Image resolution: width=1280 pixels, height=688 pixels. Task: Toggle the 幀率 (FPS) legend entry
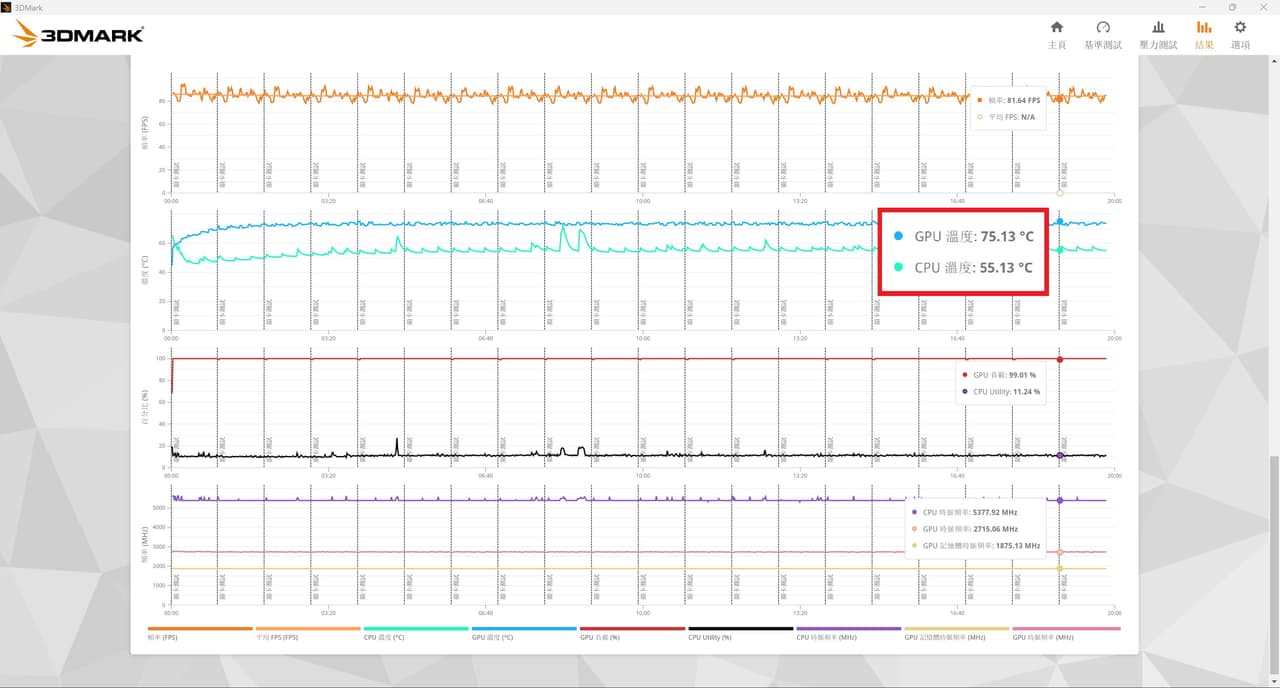200,633
